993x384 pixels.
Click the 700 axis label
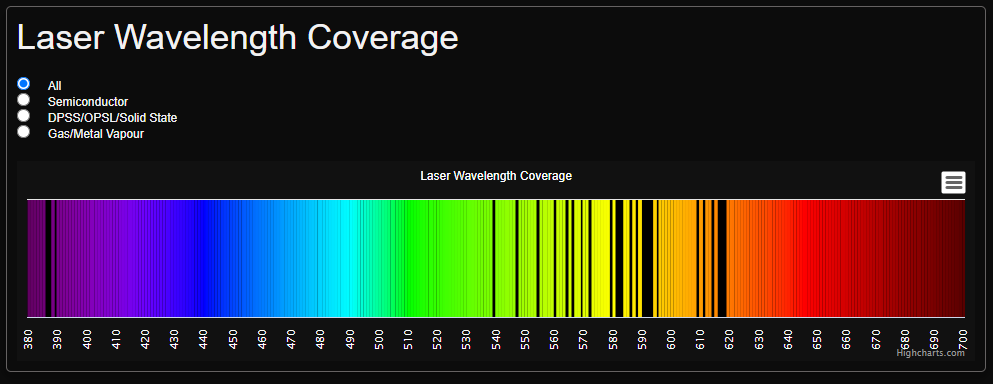(x=963, y=340)
